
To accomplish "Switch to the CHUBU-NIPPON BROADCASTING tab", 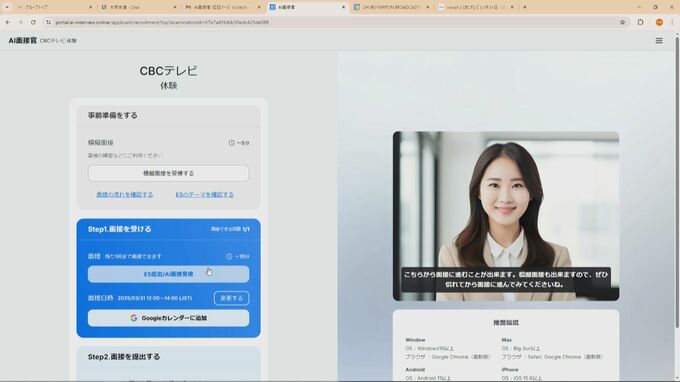I will coord(391,7).
